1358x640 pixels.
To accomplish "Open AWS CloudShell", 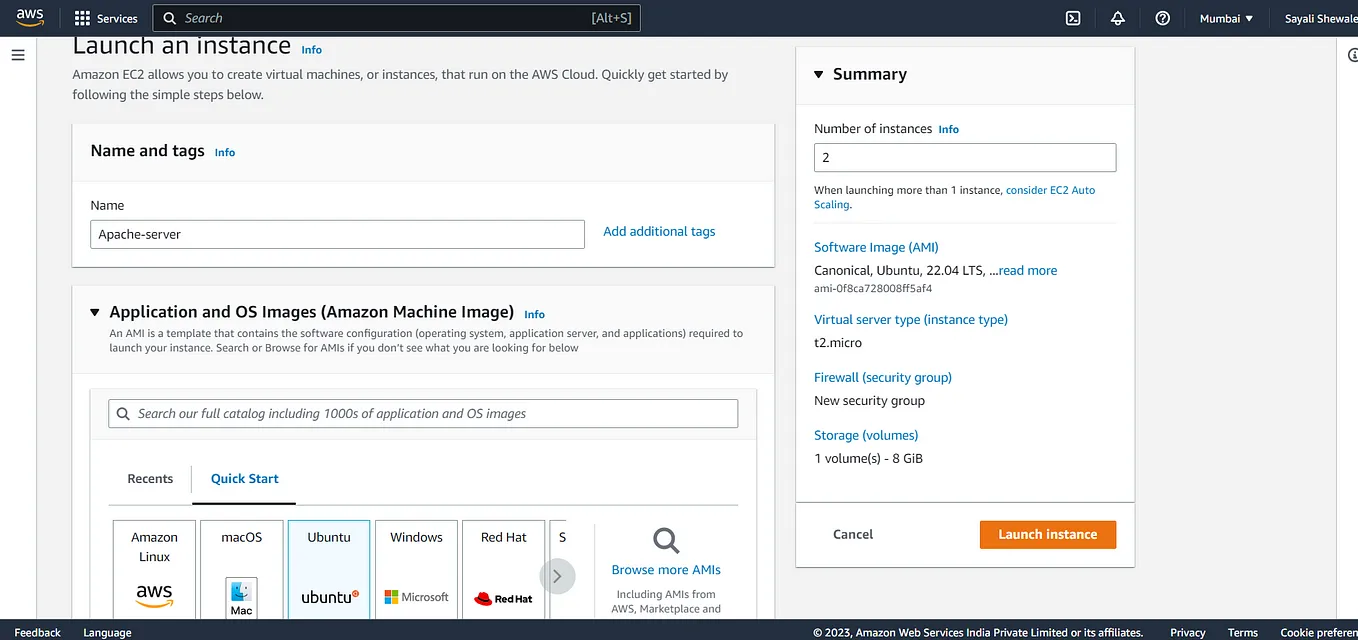I will click(1072, 18).
